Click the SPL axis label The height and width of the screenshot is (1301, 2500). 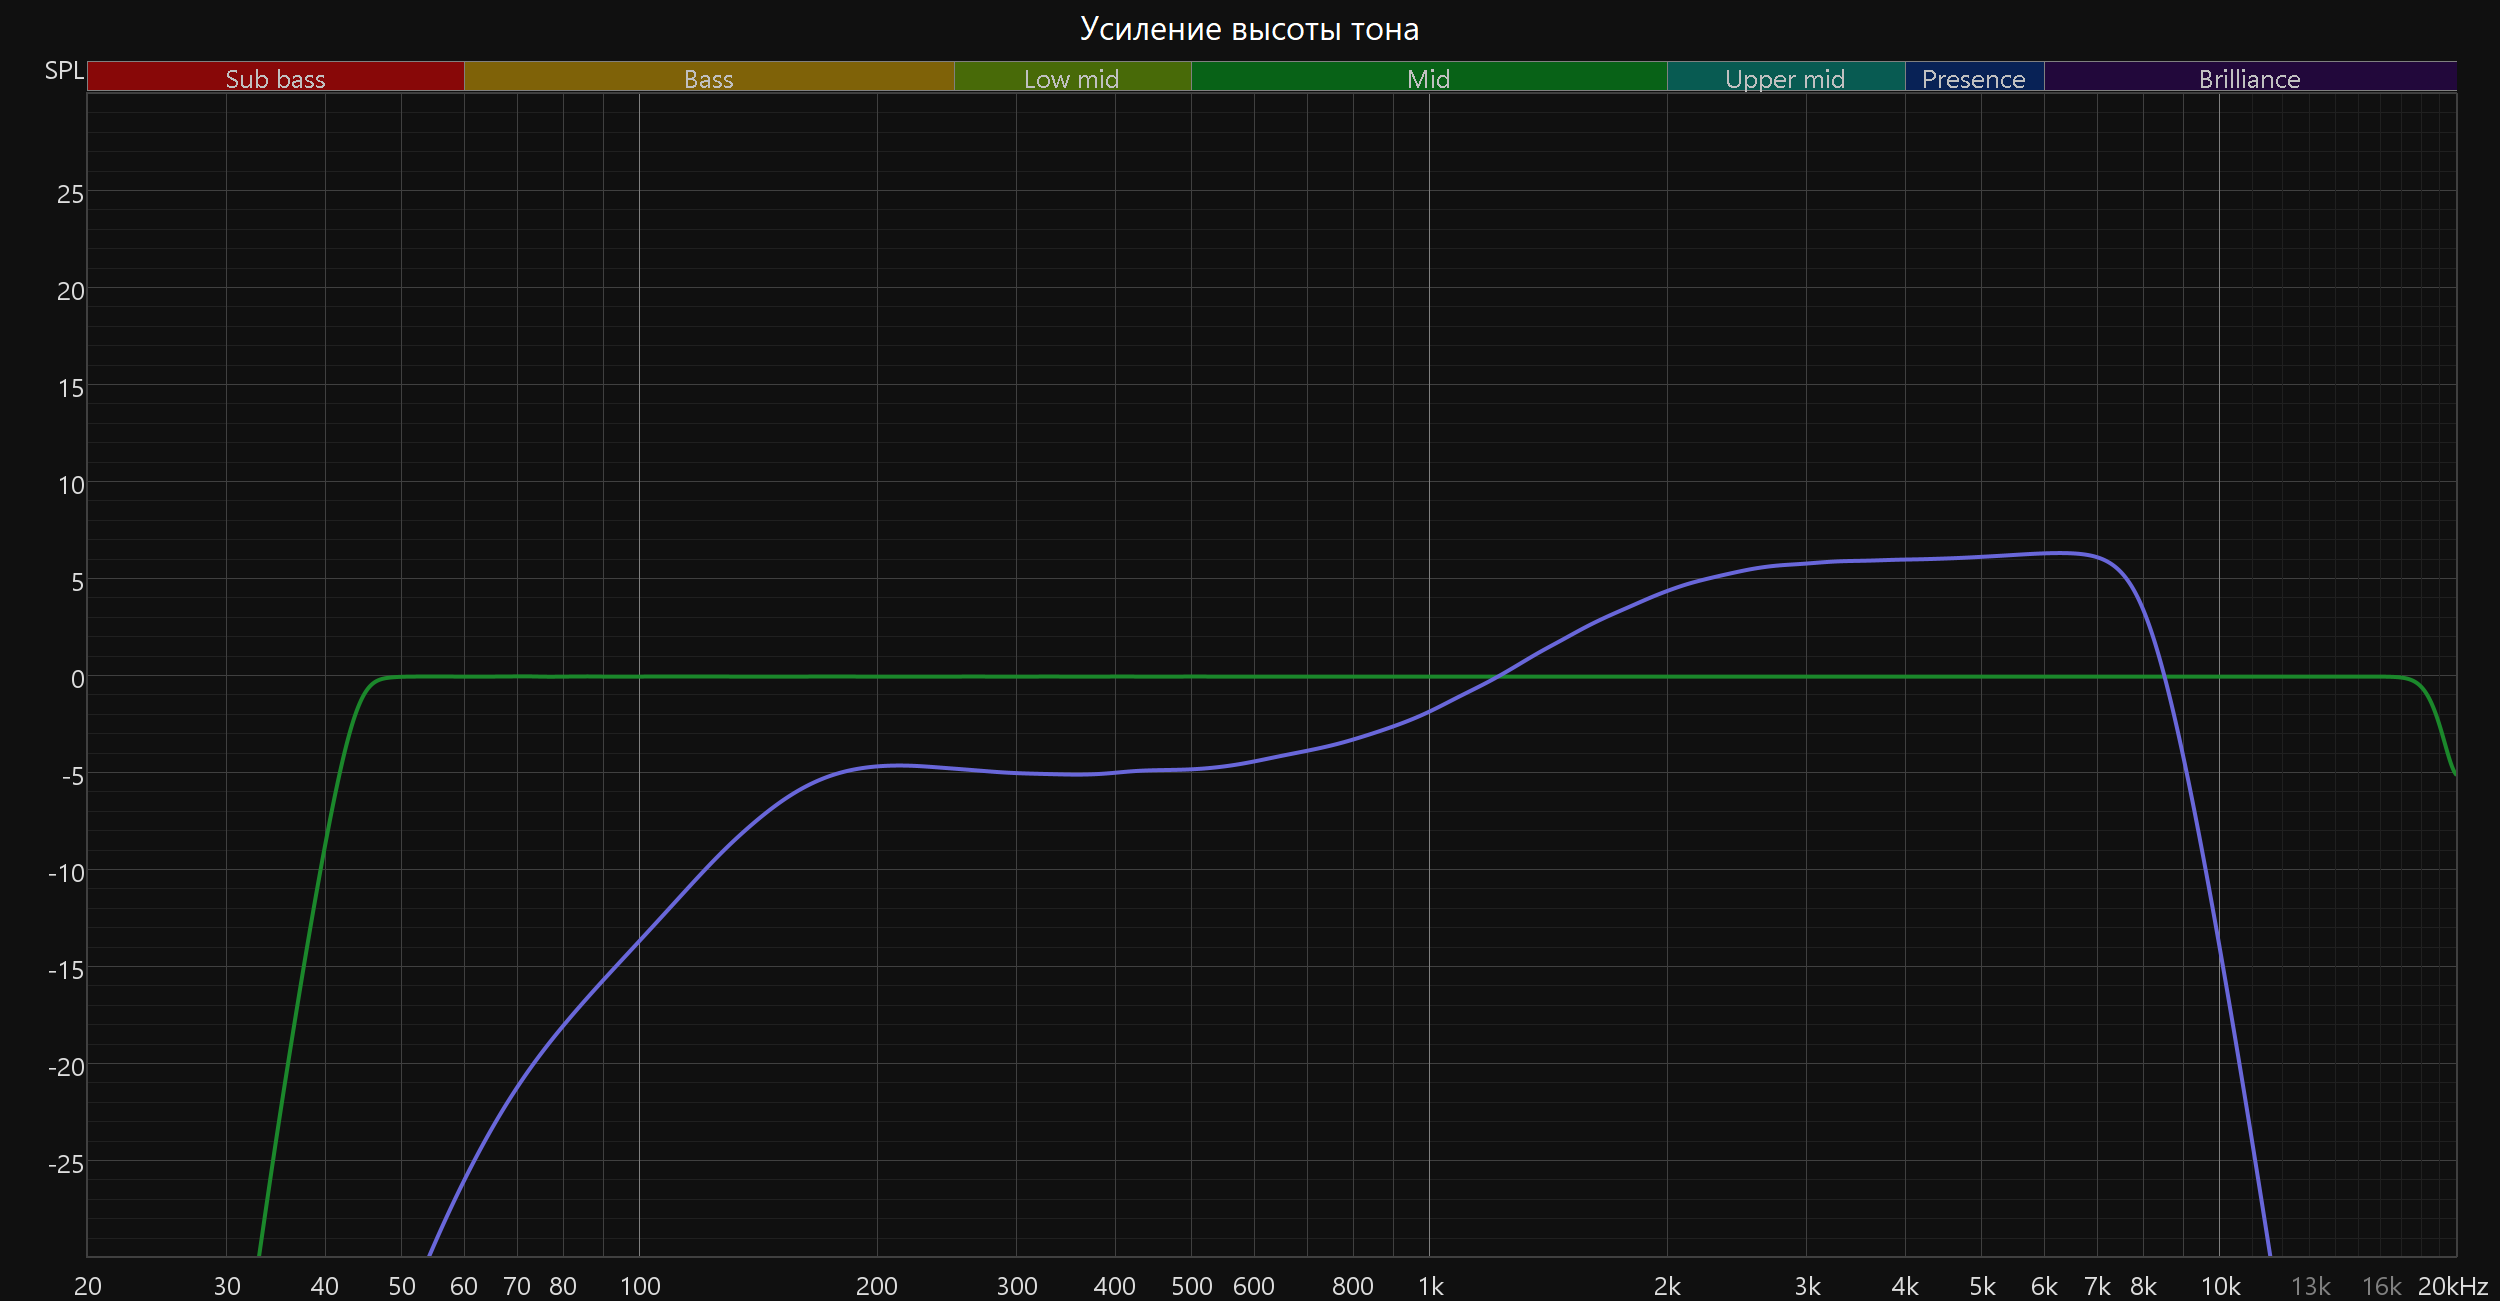64,71
